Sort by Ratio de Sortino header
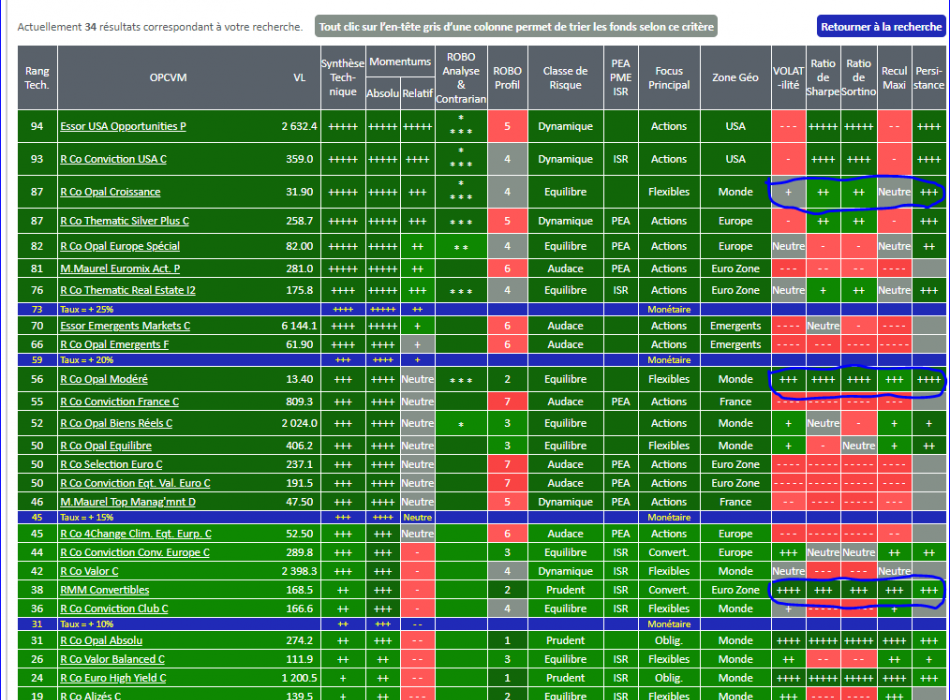This screenshot has height=700, width=950. [x=859, y=78]
